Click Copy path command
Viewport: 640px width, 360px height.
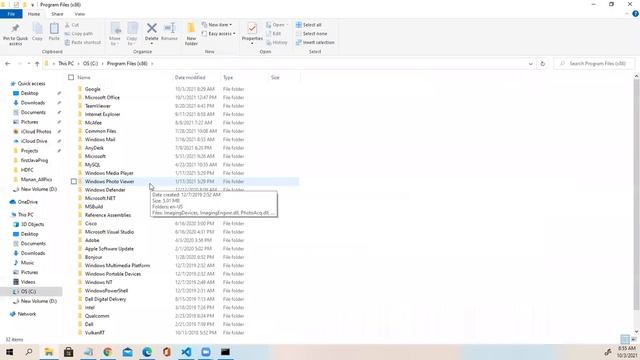(79, 33)
